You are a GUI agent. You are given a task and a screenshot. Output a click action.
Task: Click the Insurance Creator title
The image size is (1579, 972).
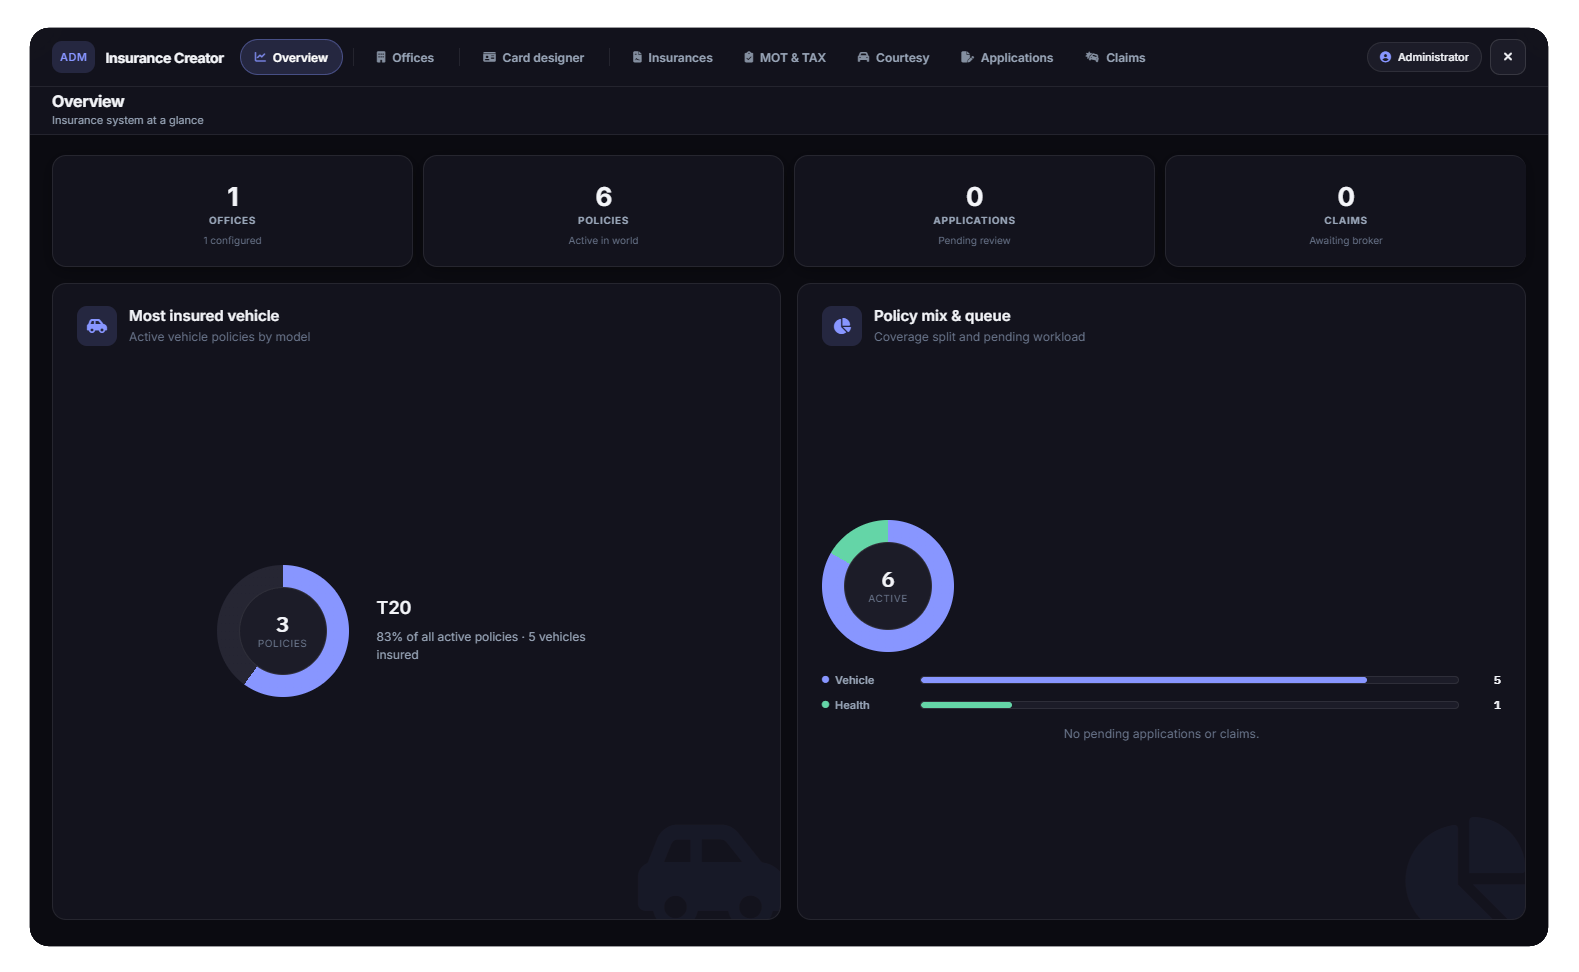tap(164, 58)
